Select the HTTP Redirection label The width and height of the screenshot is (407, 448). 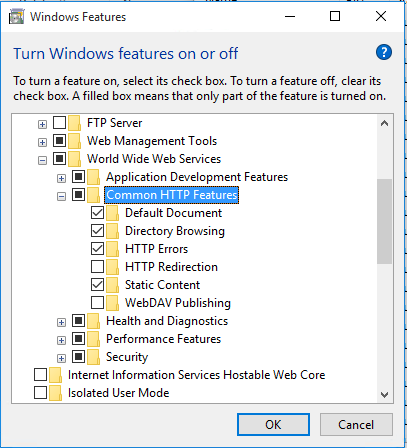tap(171, 267)
